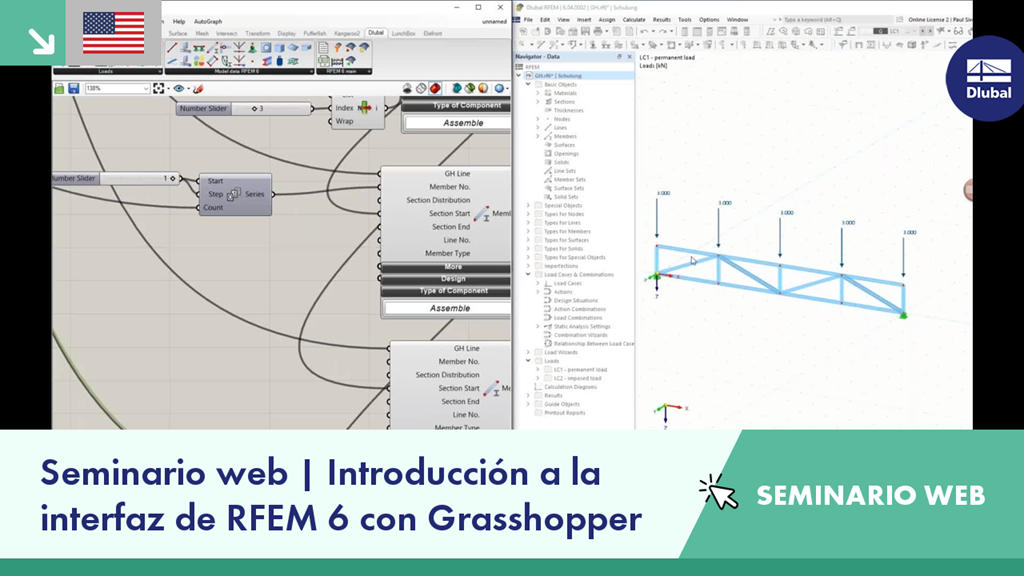Click the document page icon in RFEM 6 main panel
The image size is (1024, 576).
(323, 47)
